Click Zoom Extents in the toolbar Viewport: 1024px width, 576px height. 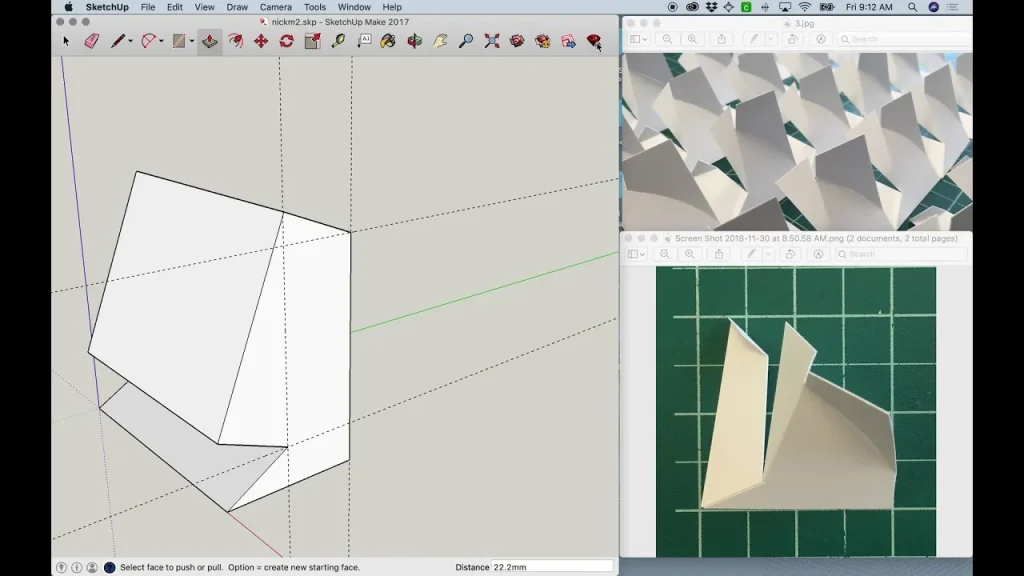[490, 42]
